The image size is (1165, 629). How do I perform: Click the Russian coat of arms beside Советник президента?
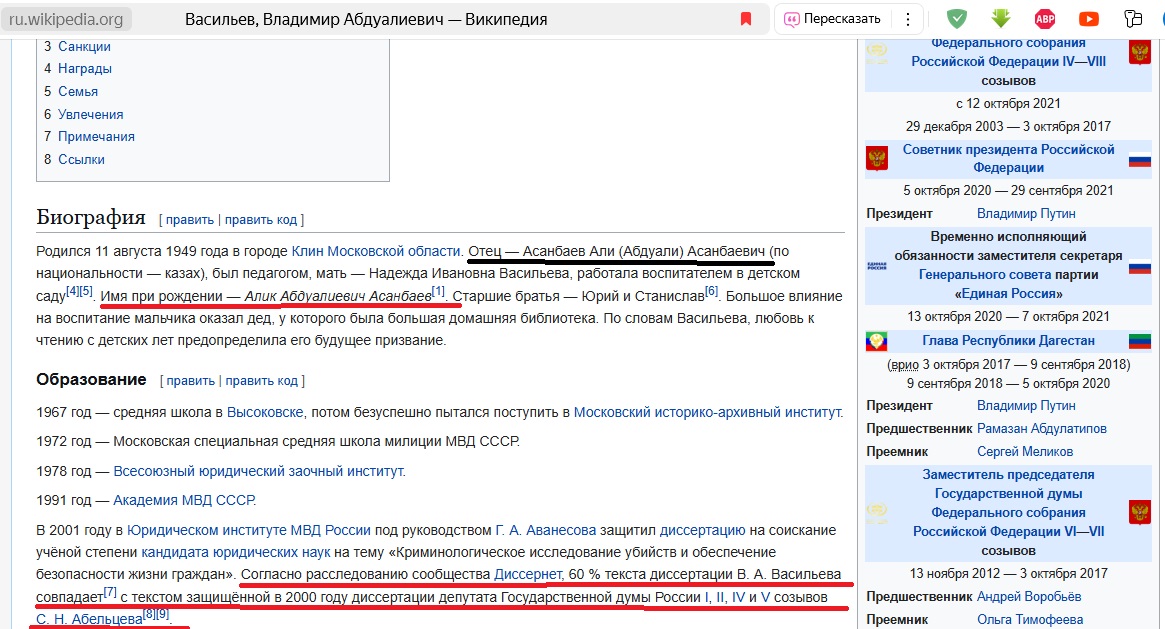[877, 158]
